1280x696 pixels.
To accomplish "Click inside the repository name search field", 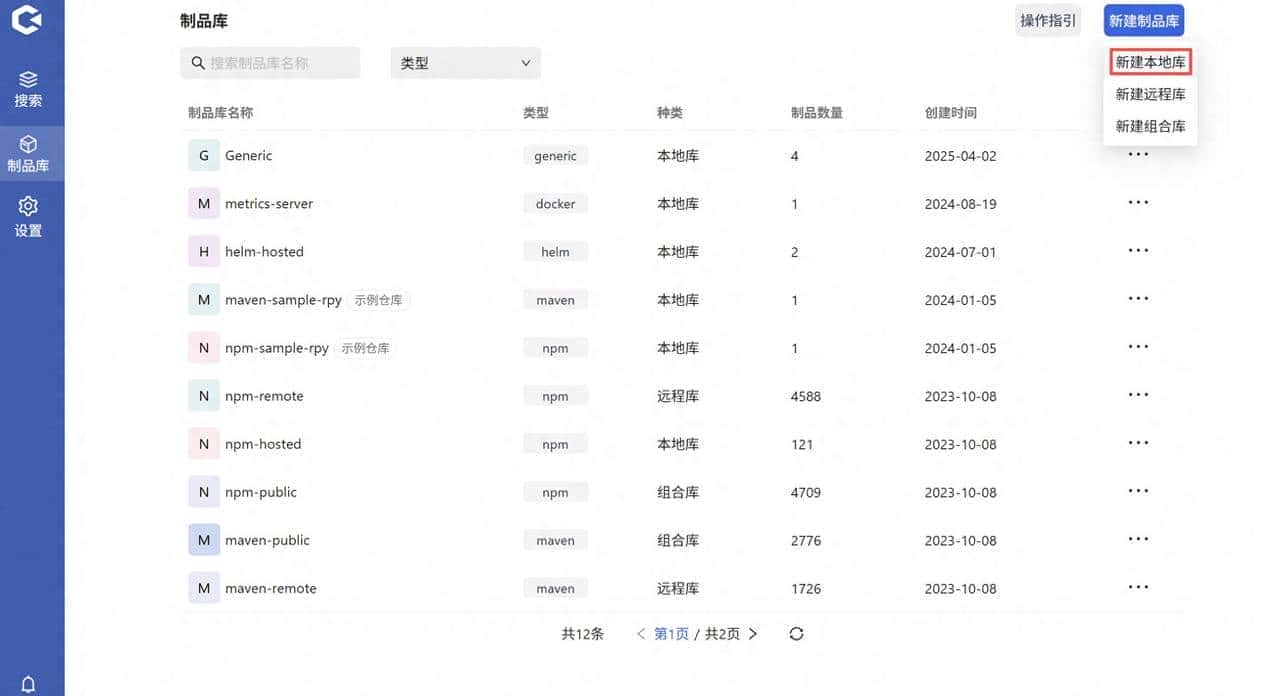I will (270, 62).
